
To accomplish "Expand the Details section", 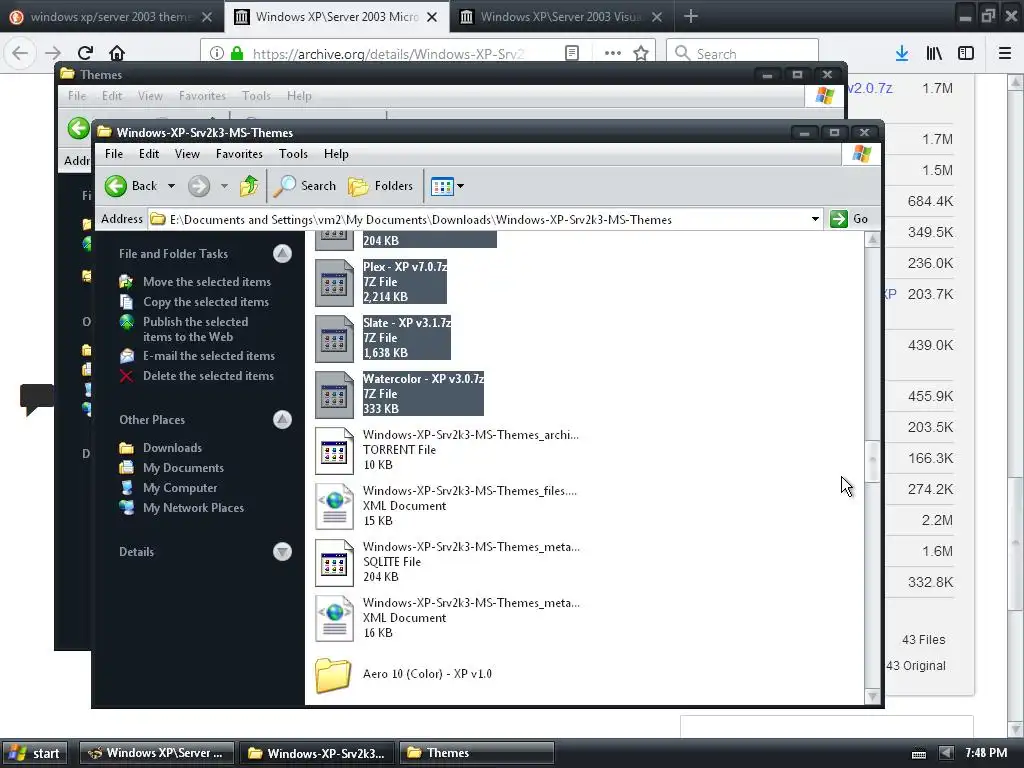I will (282, 552).
